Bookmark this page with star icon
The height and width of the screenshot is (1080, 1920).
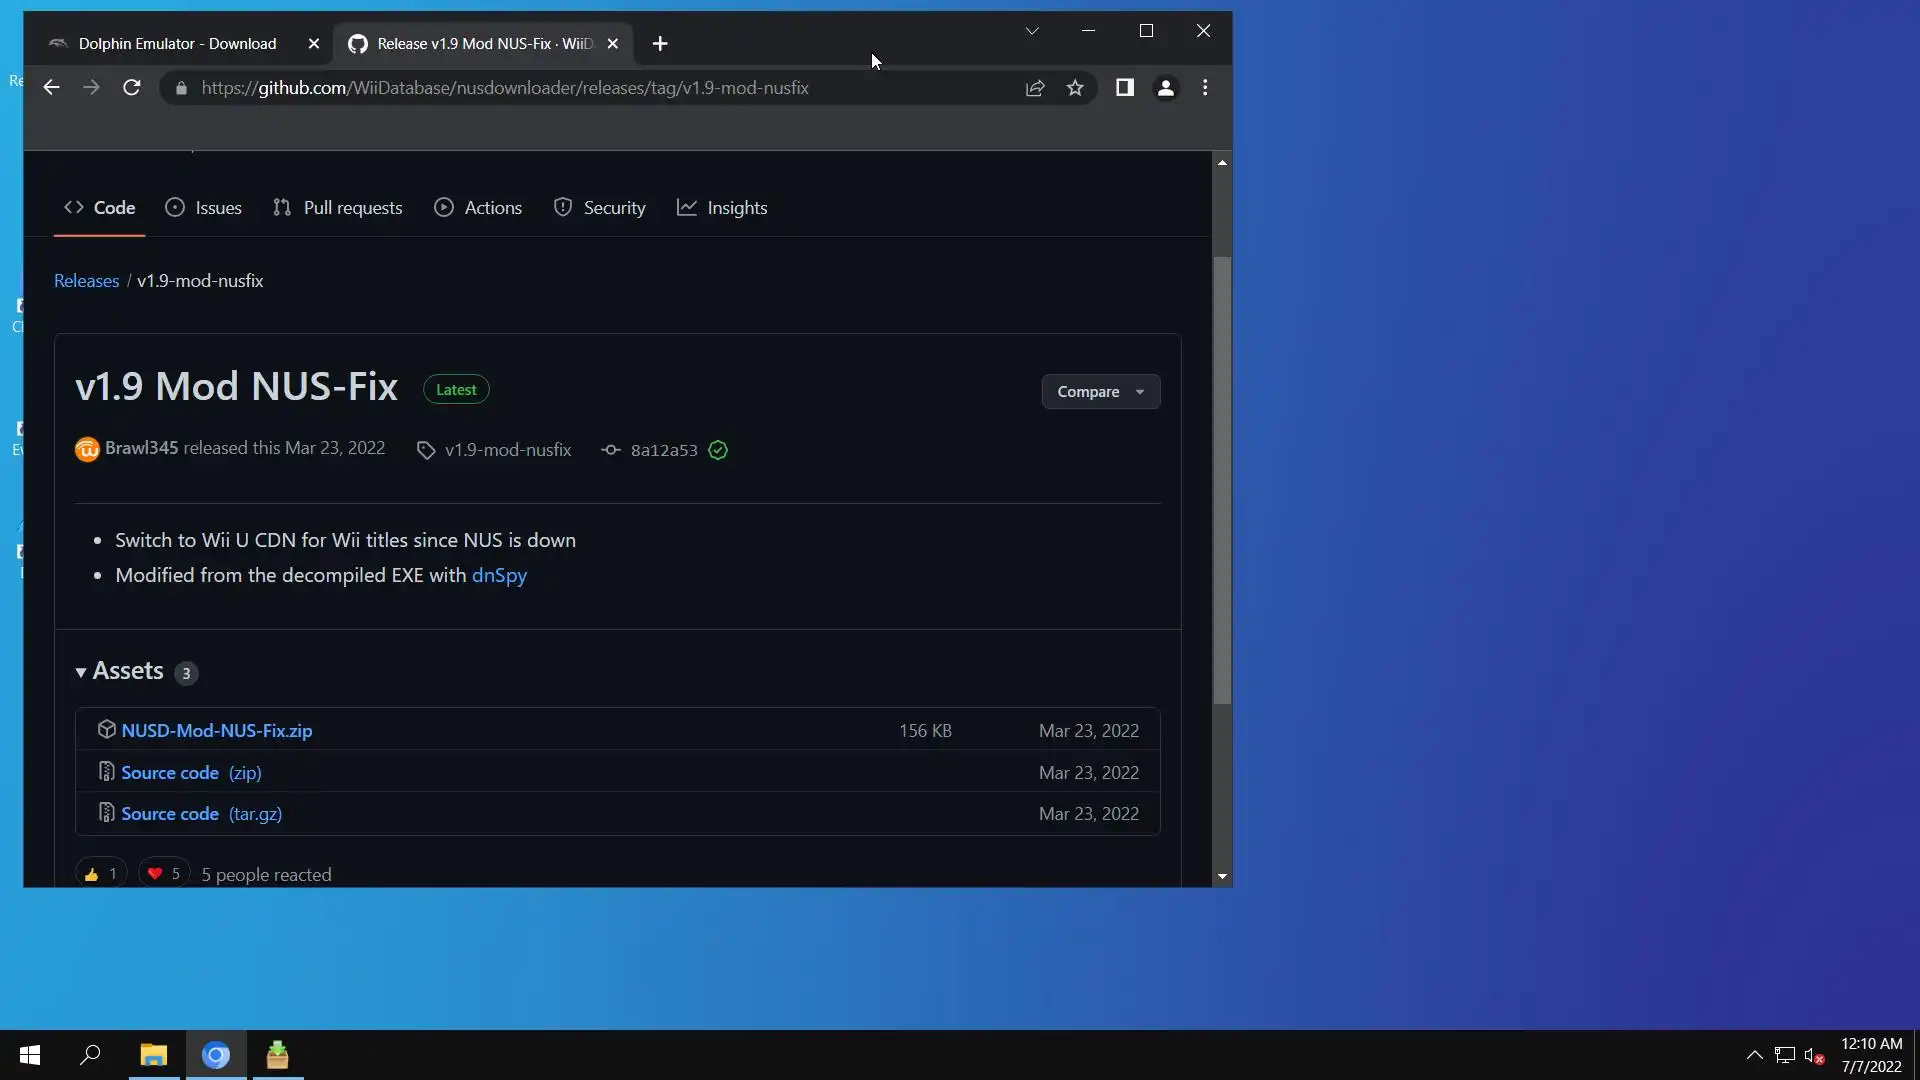[1075, 88]
